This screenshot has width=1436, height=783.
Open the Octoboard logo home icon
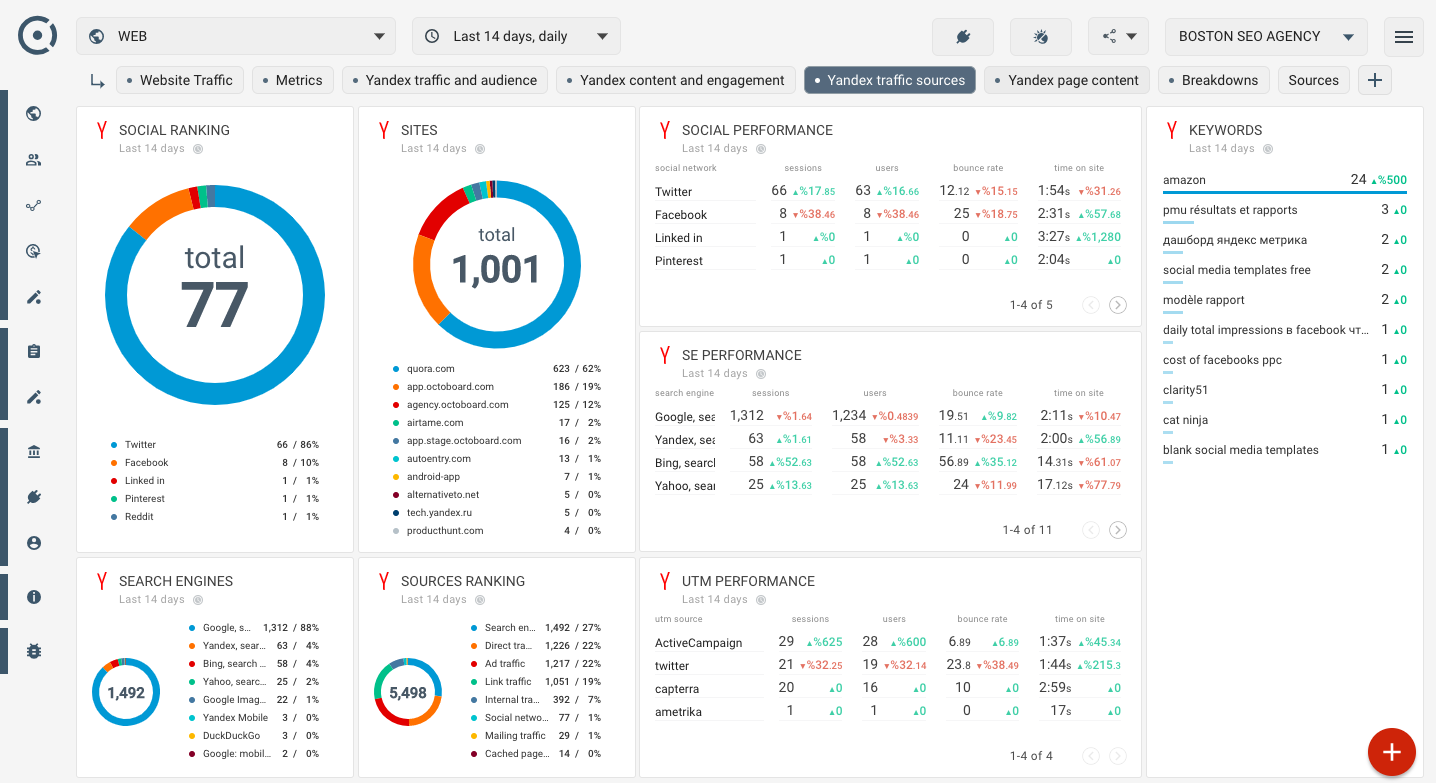pos(37,36)
